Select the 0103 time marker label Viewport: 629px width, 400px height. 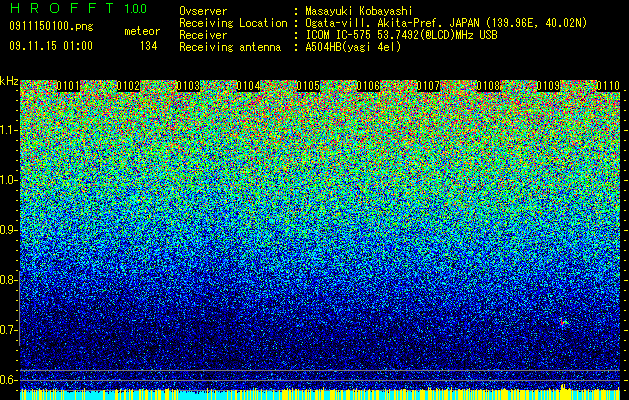[188, 86]
